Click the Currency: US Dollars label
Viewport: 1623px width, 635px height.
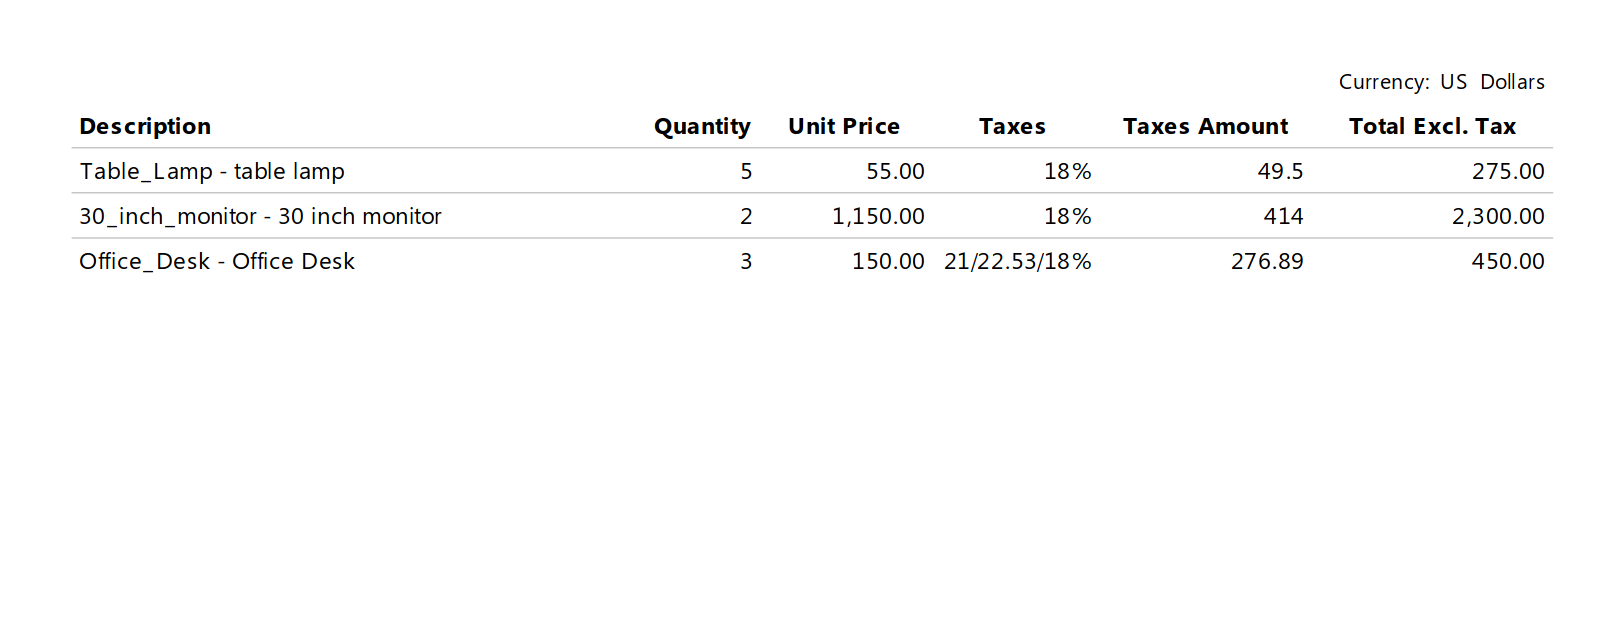click(1441, 82)
